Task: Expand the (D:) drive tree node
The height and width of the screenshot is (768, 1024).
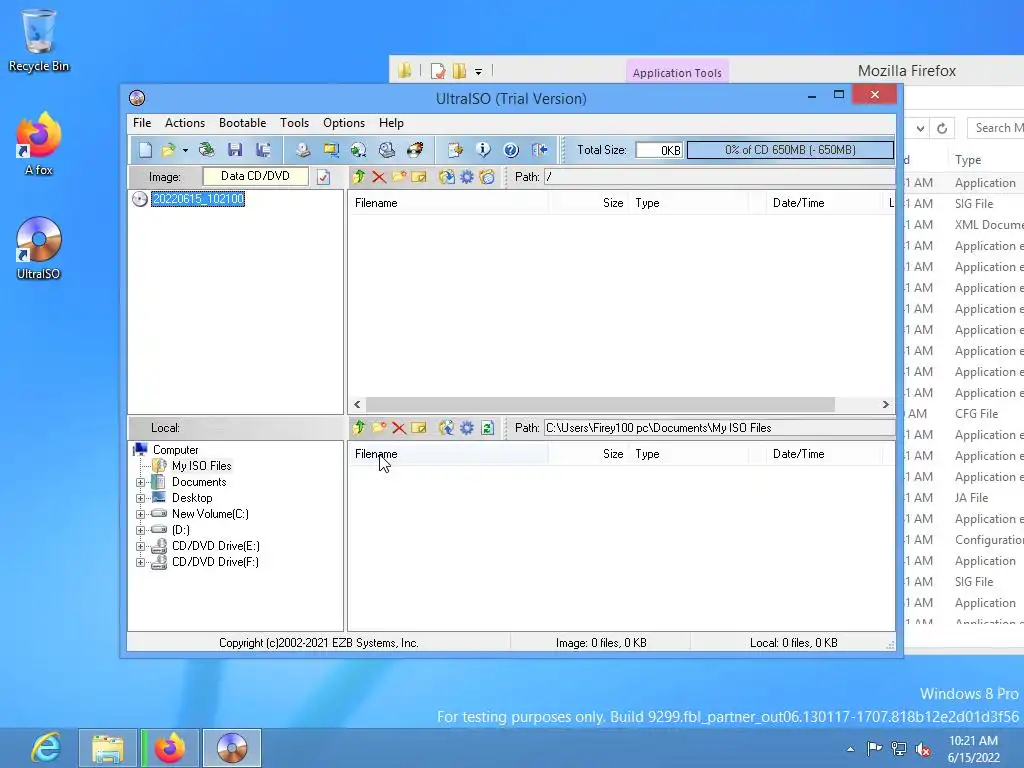Action: 140,530
